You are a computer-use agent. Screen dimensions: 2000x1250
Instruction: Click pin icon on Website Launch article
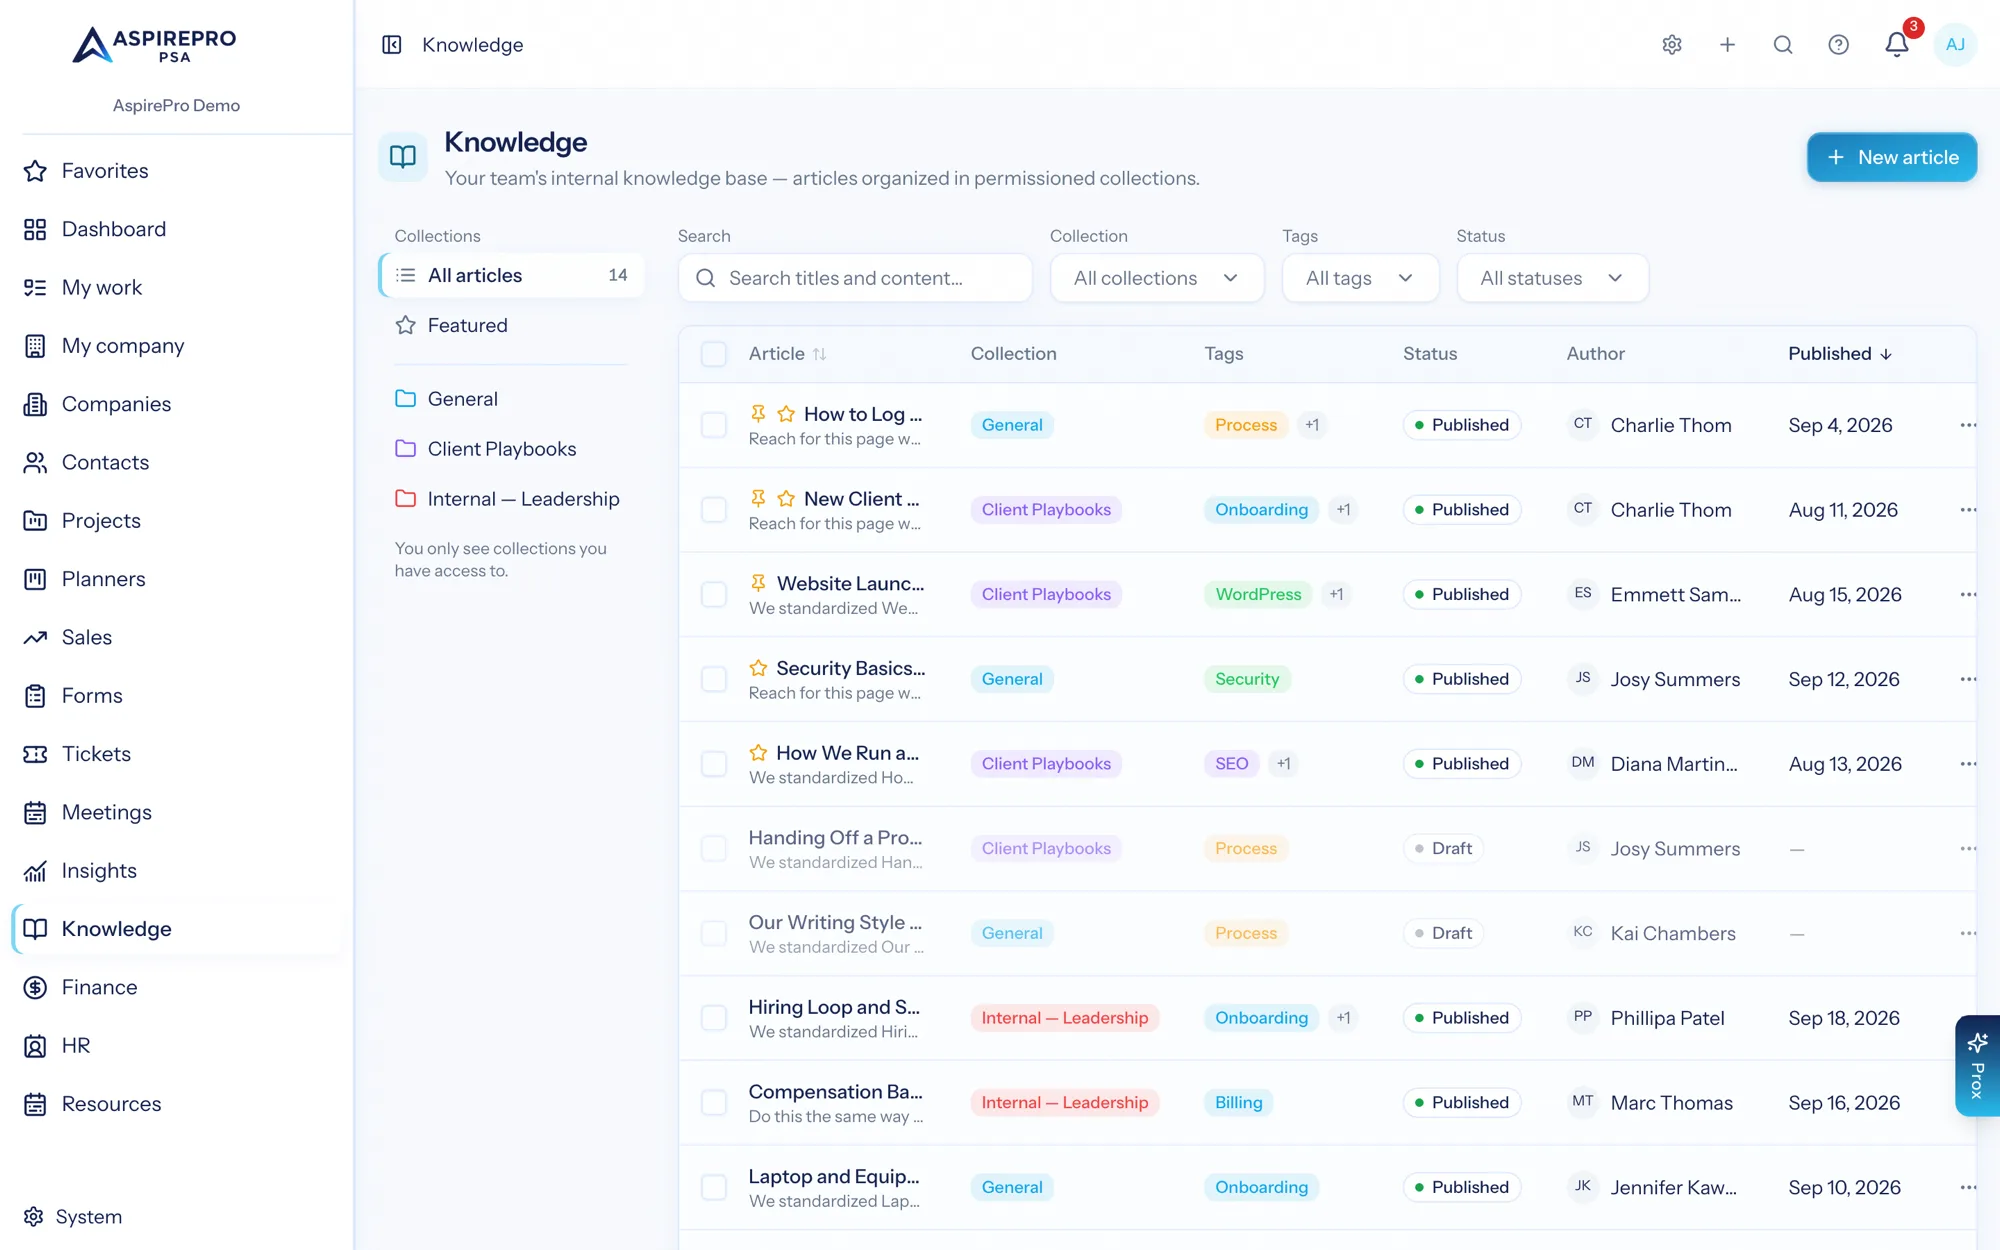(758, 583)
